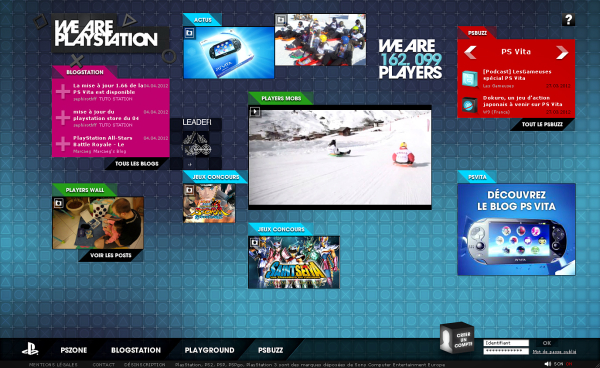
Task: Open the question mark help icon
Action: pyautogui.click(x=568, y=20)
